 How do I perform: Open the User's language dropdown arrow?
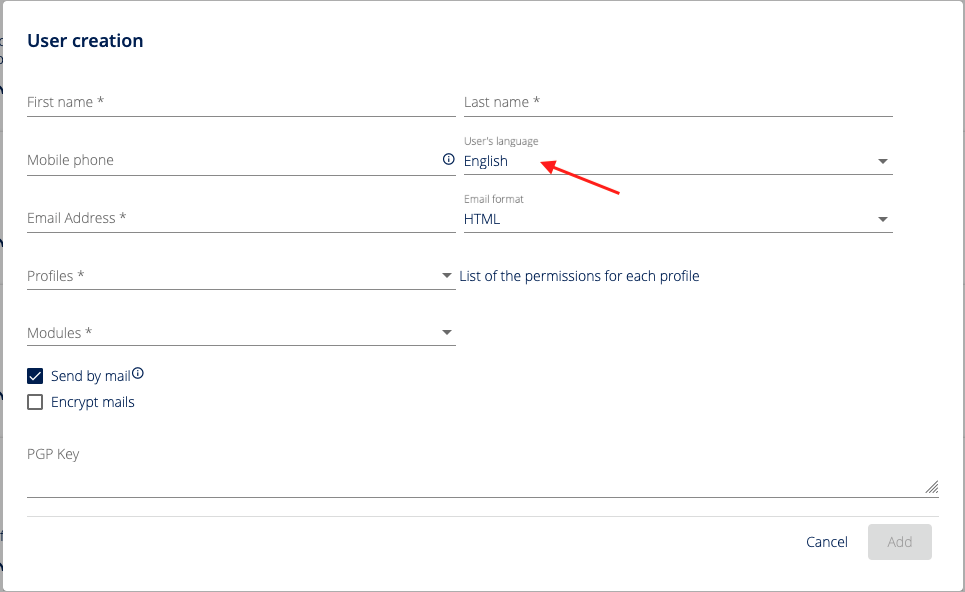[x=882, y=161]
